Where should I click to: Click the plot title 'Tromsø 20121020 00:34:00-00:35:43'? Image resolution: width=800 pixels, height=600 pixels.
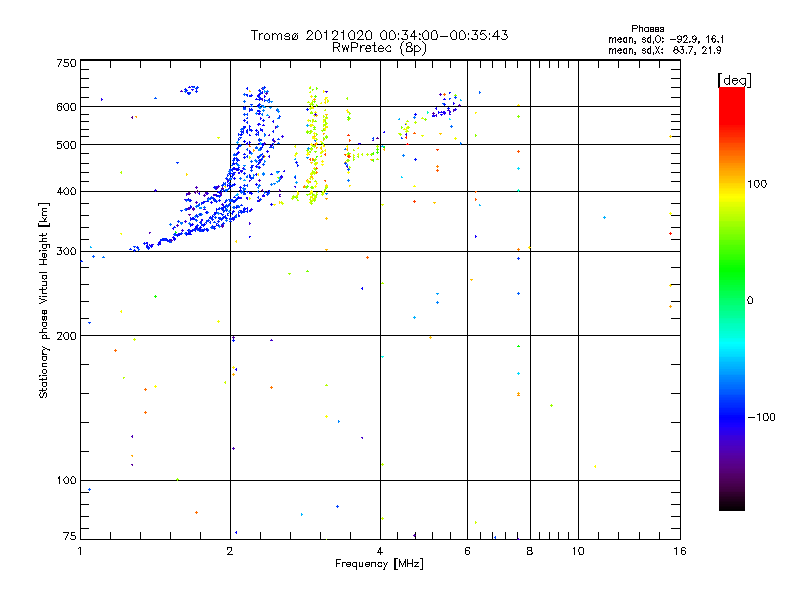(x=379, y=35)
